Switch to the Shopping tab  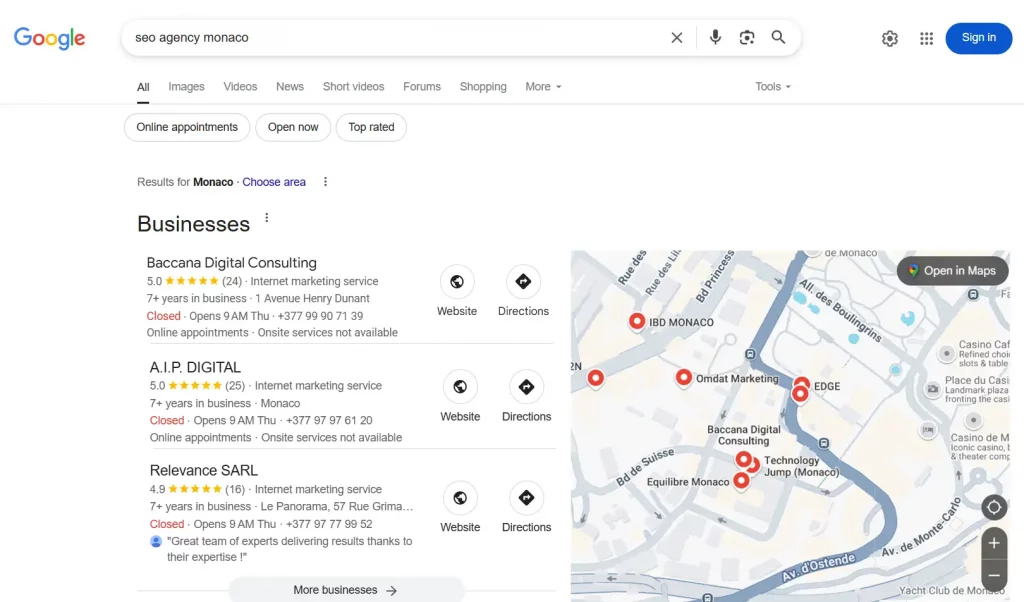click(x=483, y=86)
